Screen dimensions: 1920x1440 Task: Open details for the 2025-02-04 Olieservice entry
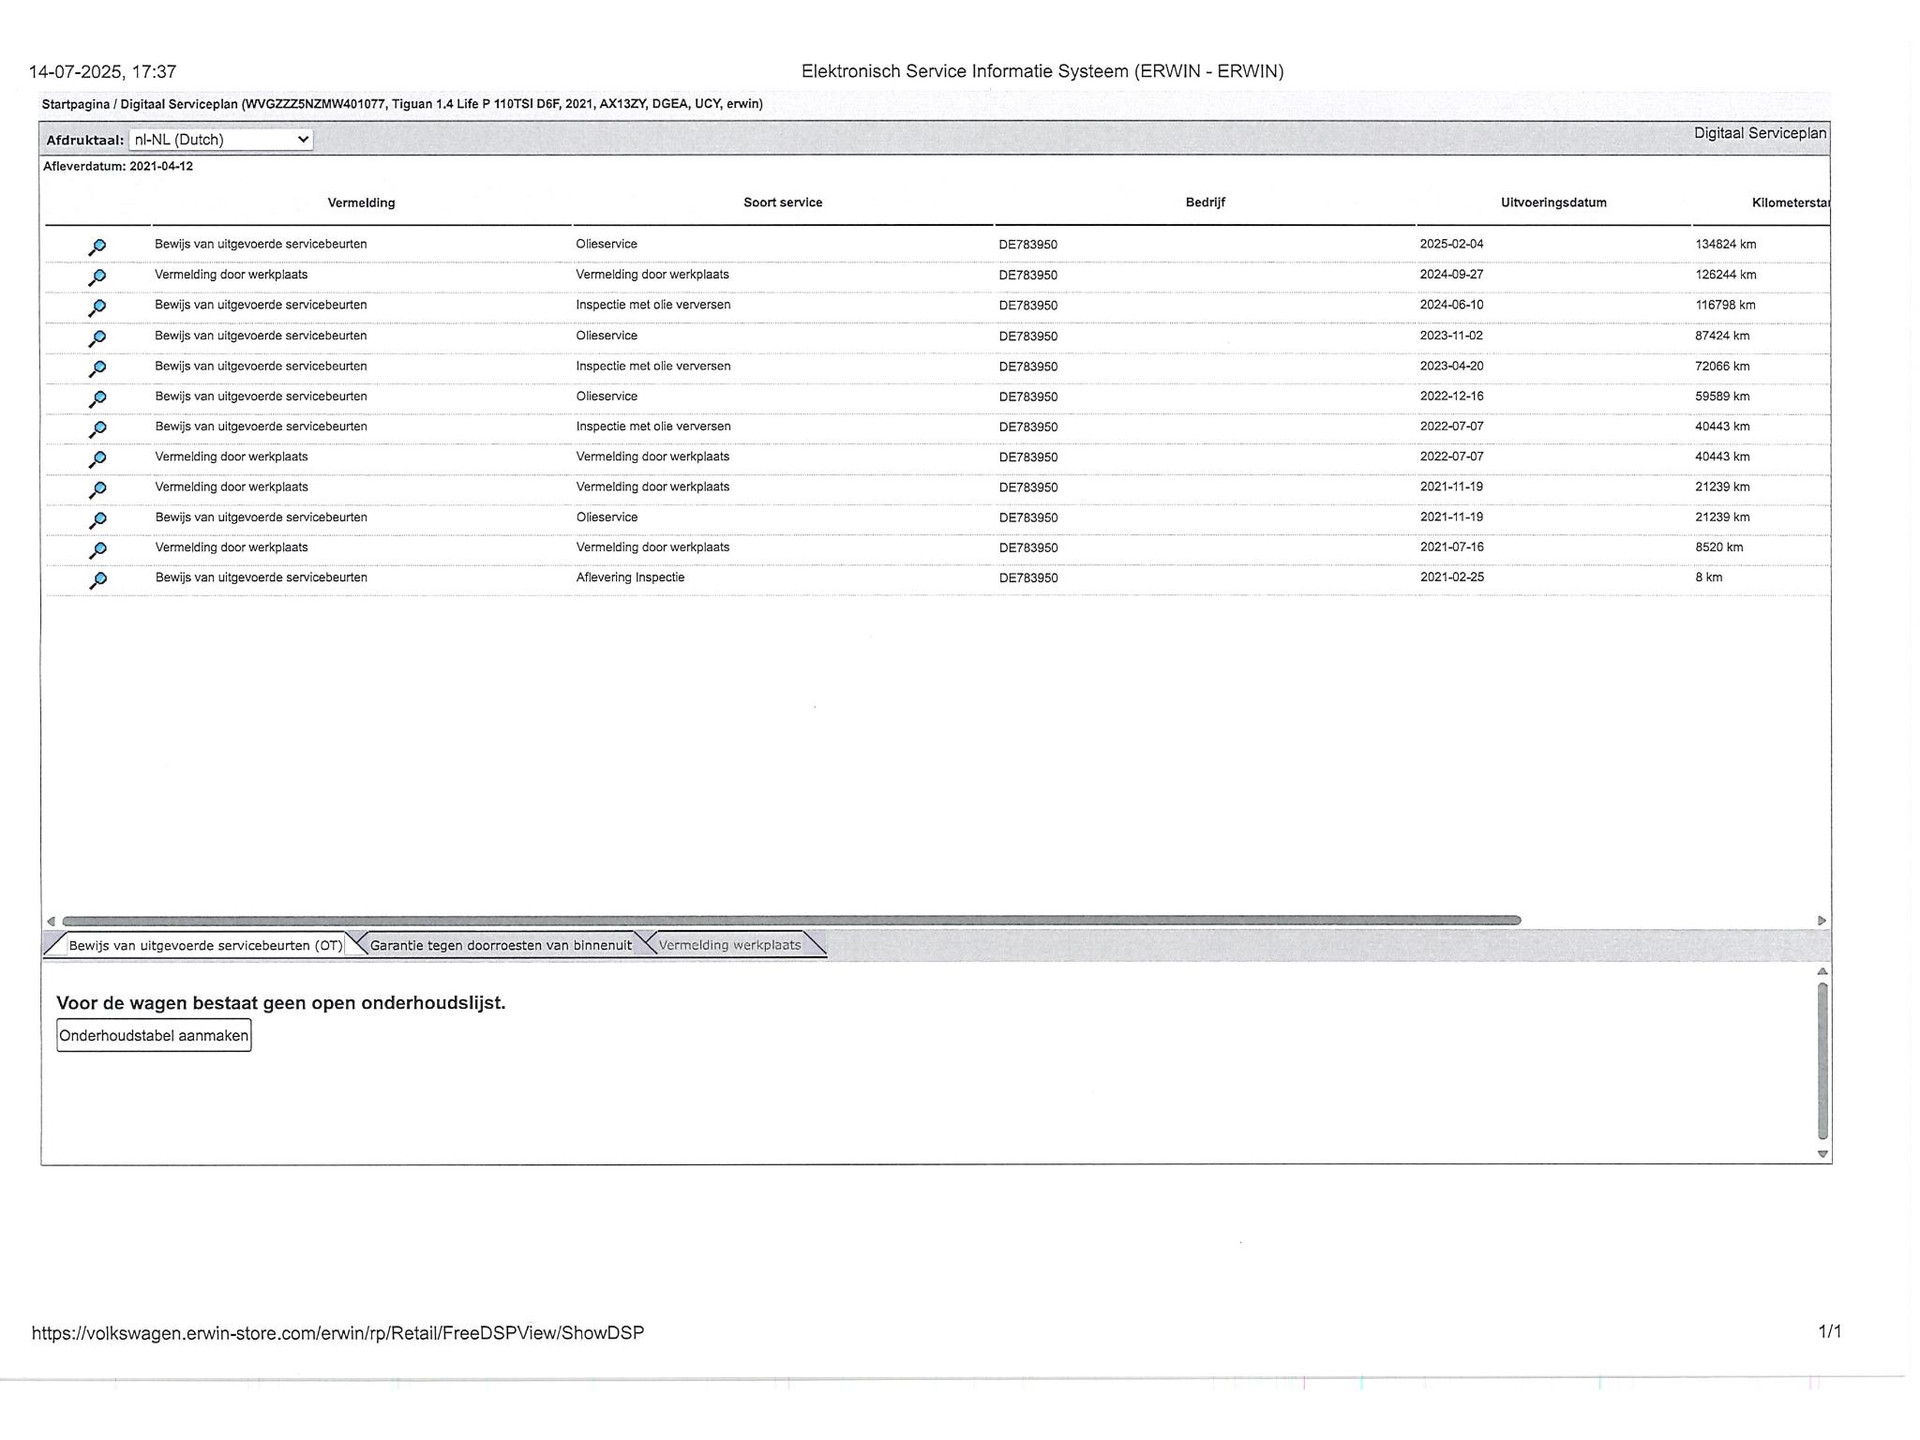pyautogui.click(x=97, y=247)
